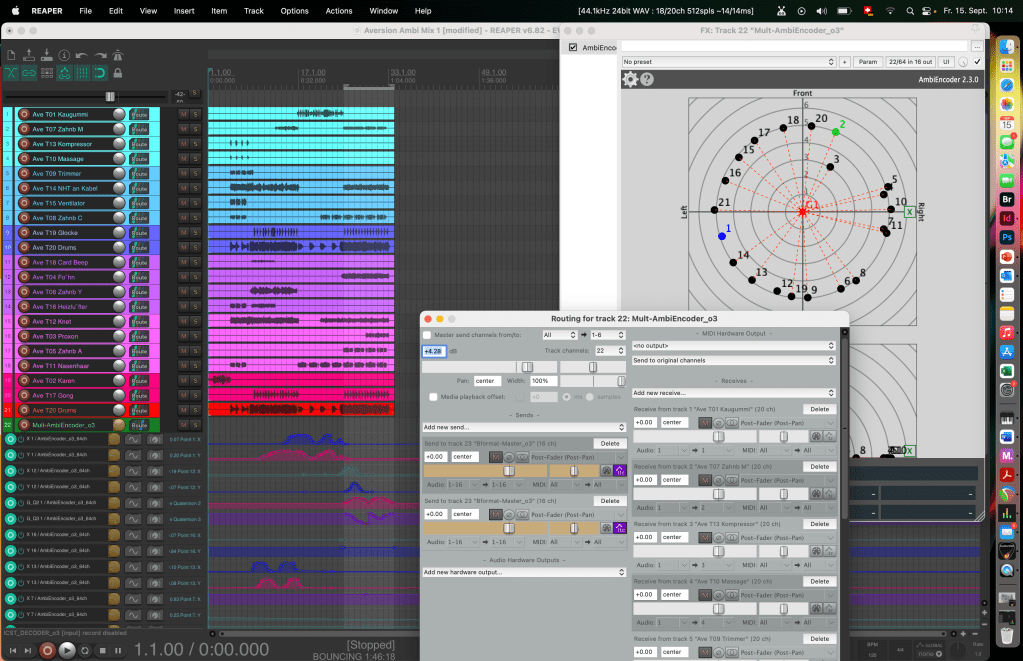Viewport: 1023px width, 661px height.
Task: Expand the Track channels dropdown
Action: [x=609, y=351]
